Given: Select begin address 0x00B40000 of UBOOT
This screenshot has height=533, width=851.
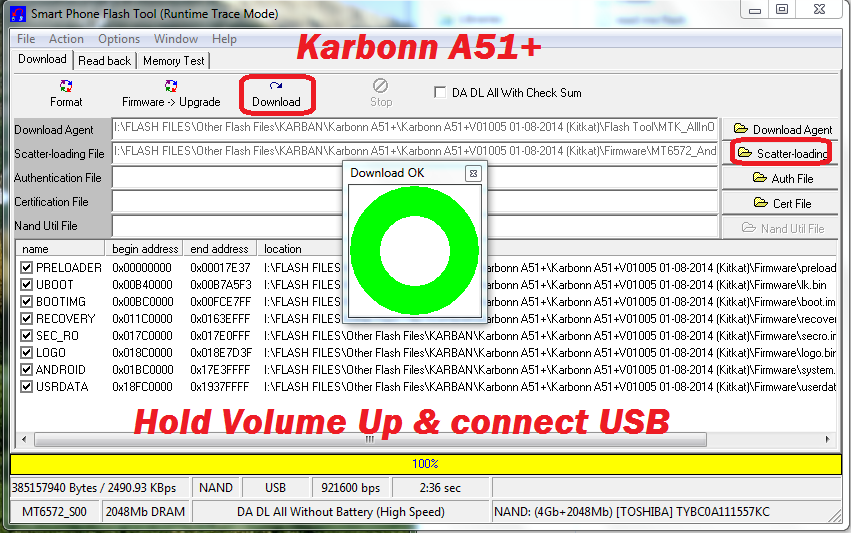Looking at the screenshot, I should tap(142, 284).
